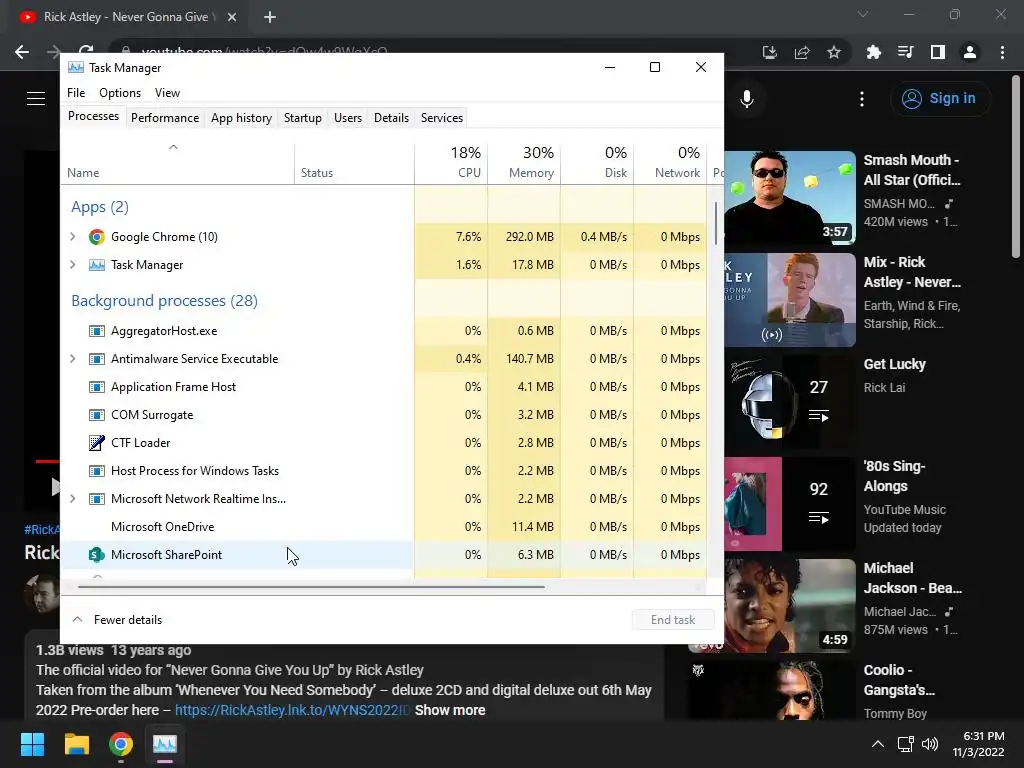Expand the Google Chrome process group
The height and width of the screenshot is (768, 1024).
point(72,237)
